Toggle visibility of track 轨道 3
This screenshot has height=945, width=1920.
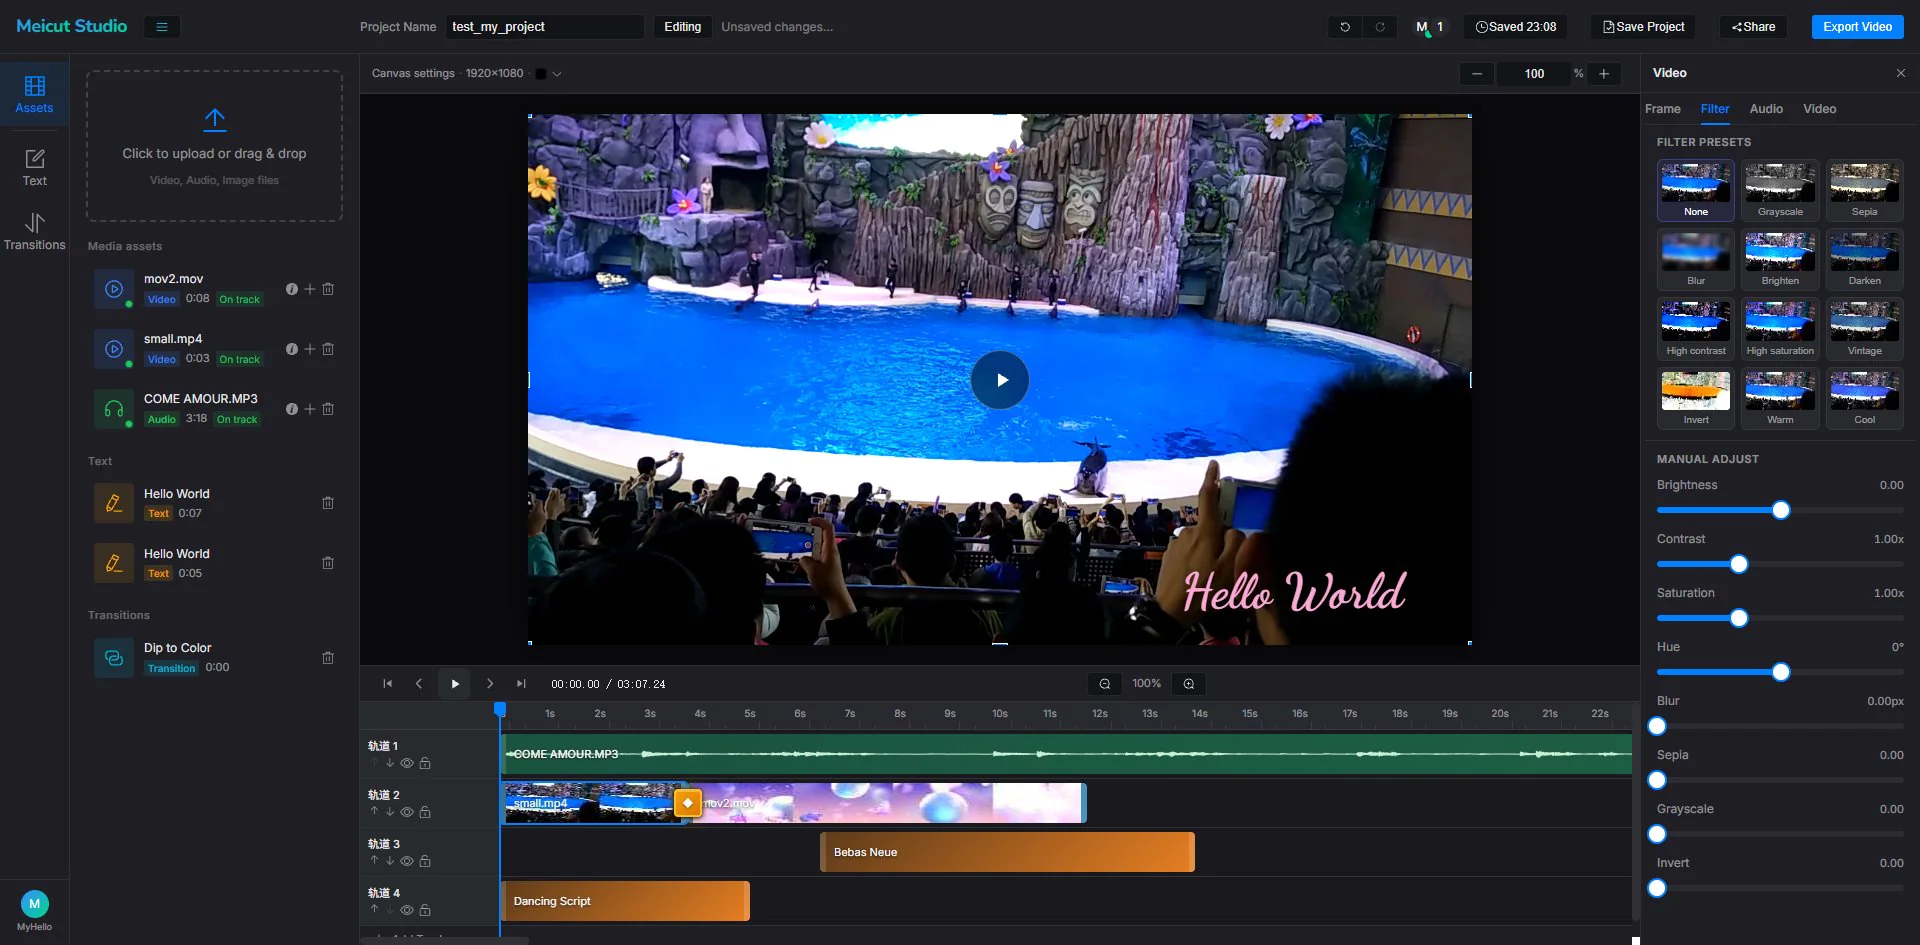pos(407,861)
